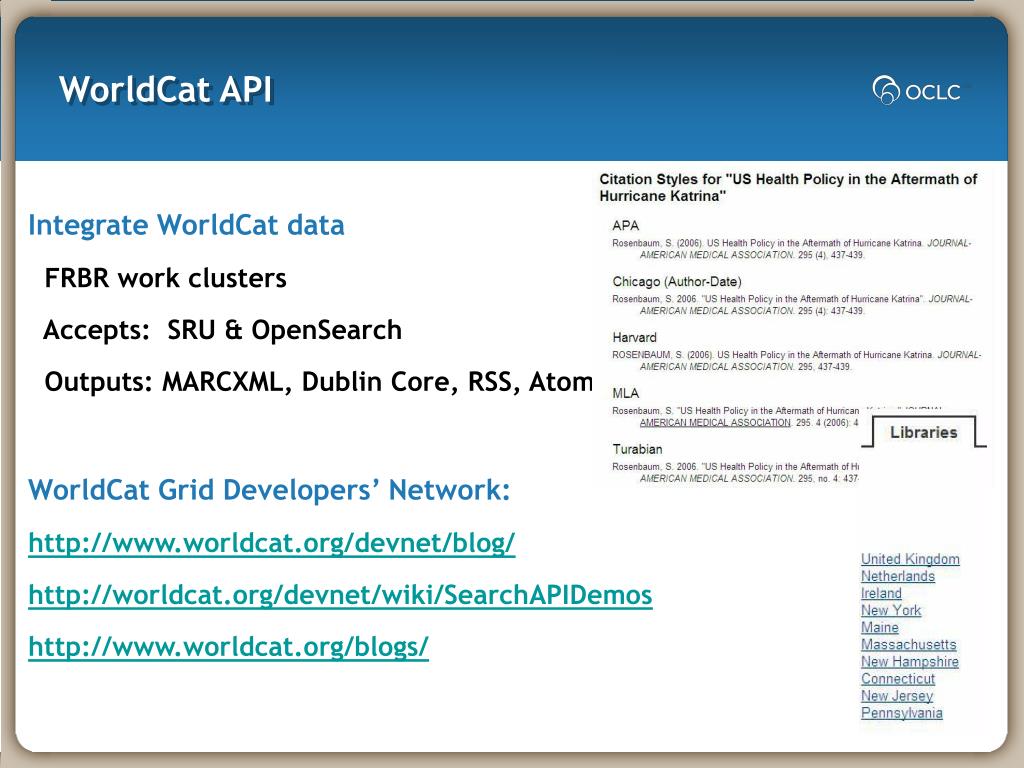Click the underlined AMERICAN MEDICAL ASSOCIATION link under MLA
The height and width of the screenshot is (768, 1024).
(715, 423)
